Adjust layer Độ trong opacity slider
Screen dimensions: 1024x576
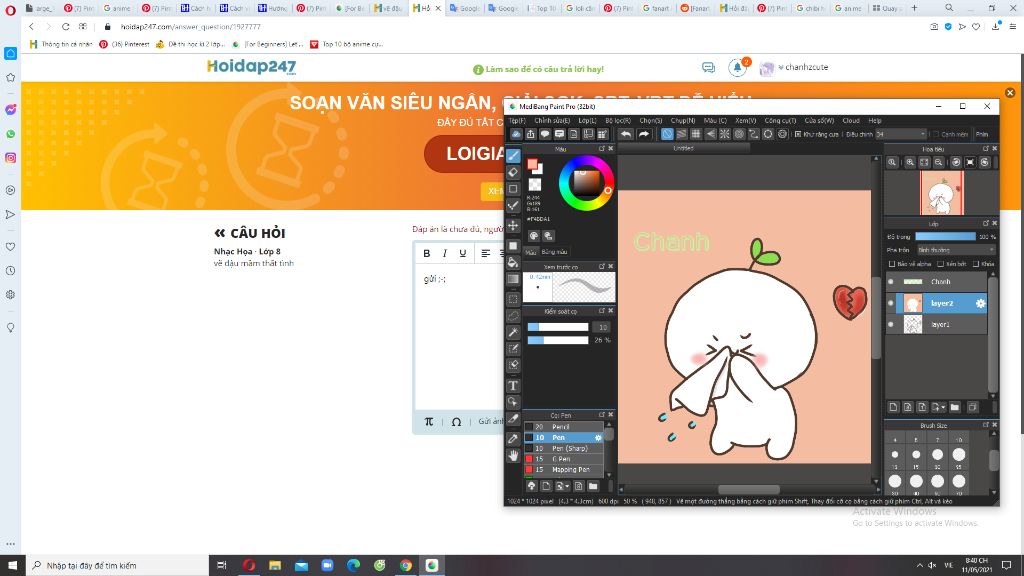pyautogui.click(x=946, y=236)
